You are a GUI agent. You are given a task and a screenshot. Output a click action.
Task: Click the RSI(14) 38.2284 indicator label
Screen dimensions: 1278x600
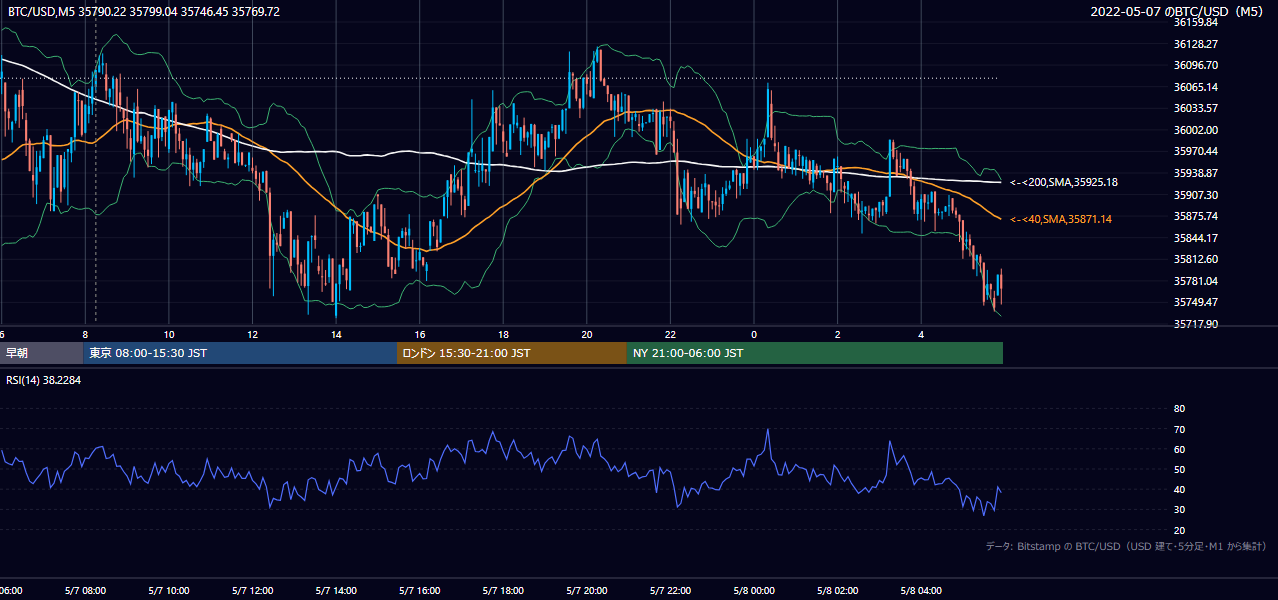(x=44, y=379)
